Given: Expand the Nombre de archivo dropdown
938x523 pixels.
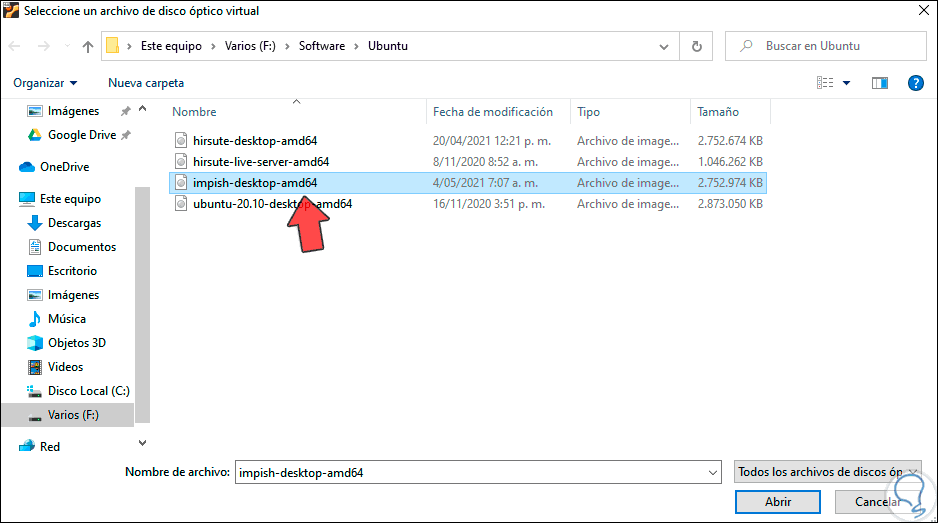Looking at the screenshot, I should (712, 473).
